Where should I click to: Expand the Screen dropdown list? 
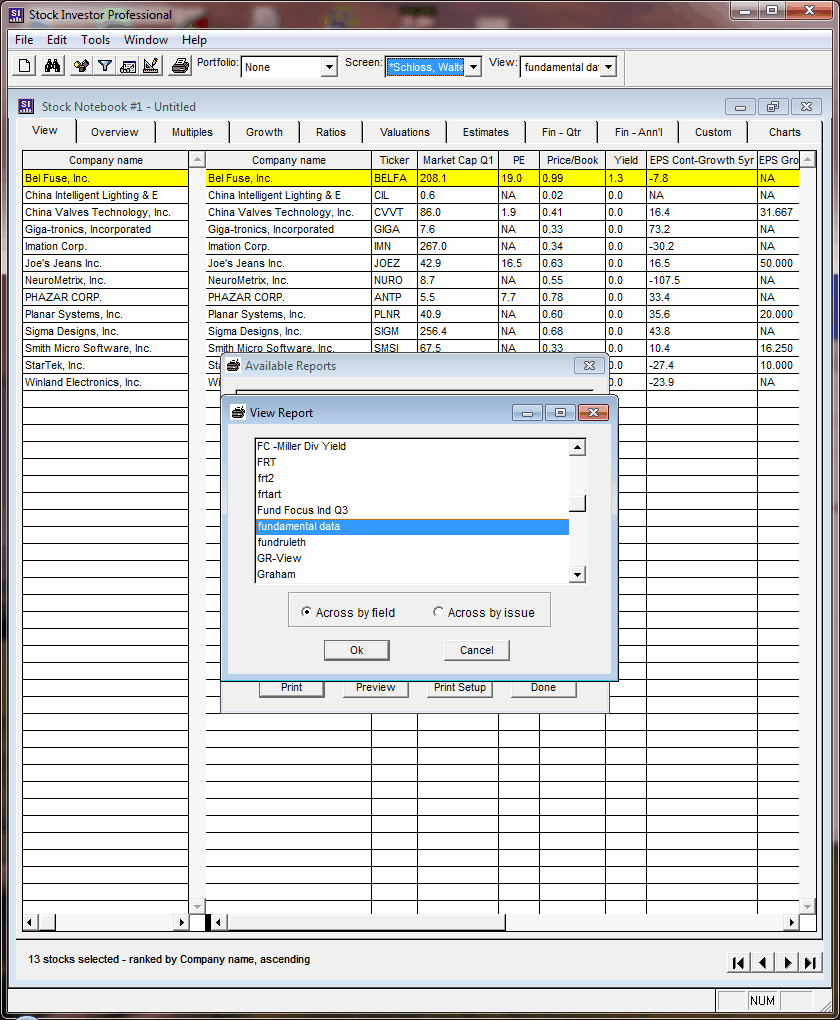(x=473, y=67)
